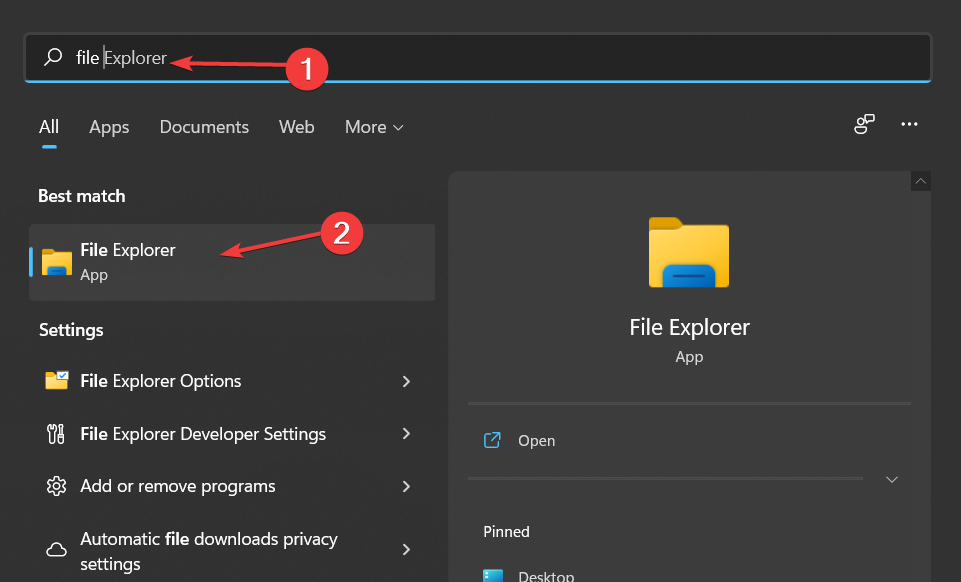Click the cloud icon for file downloads privacy
Viewport: 961px width, 582px height.
pyautogui.click(x=56, y=550)
